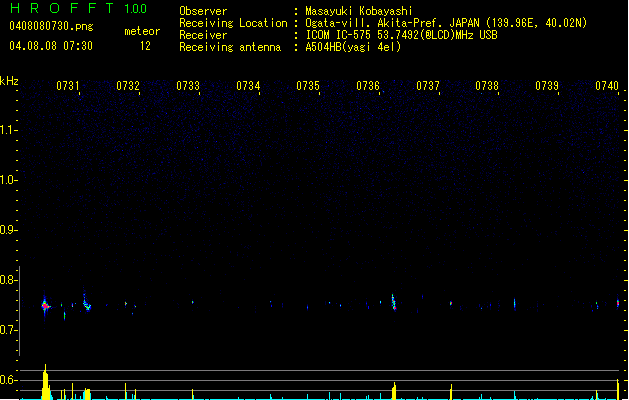Click the meteor echo just after 0736
The image size is (629, 400).
coord(394,302)
